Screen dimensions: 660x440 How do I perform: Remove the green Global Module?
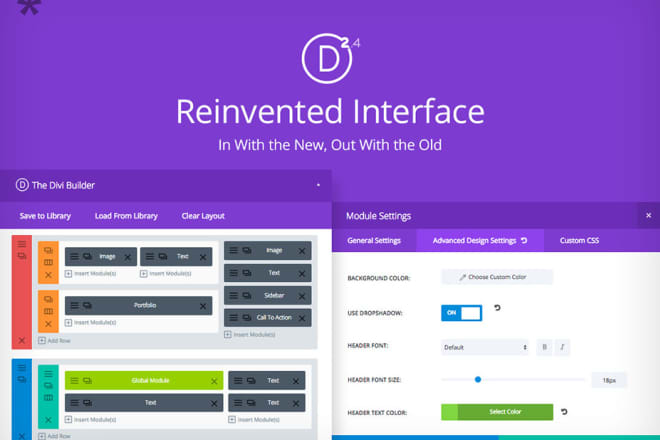tap(214, 381)
